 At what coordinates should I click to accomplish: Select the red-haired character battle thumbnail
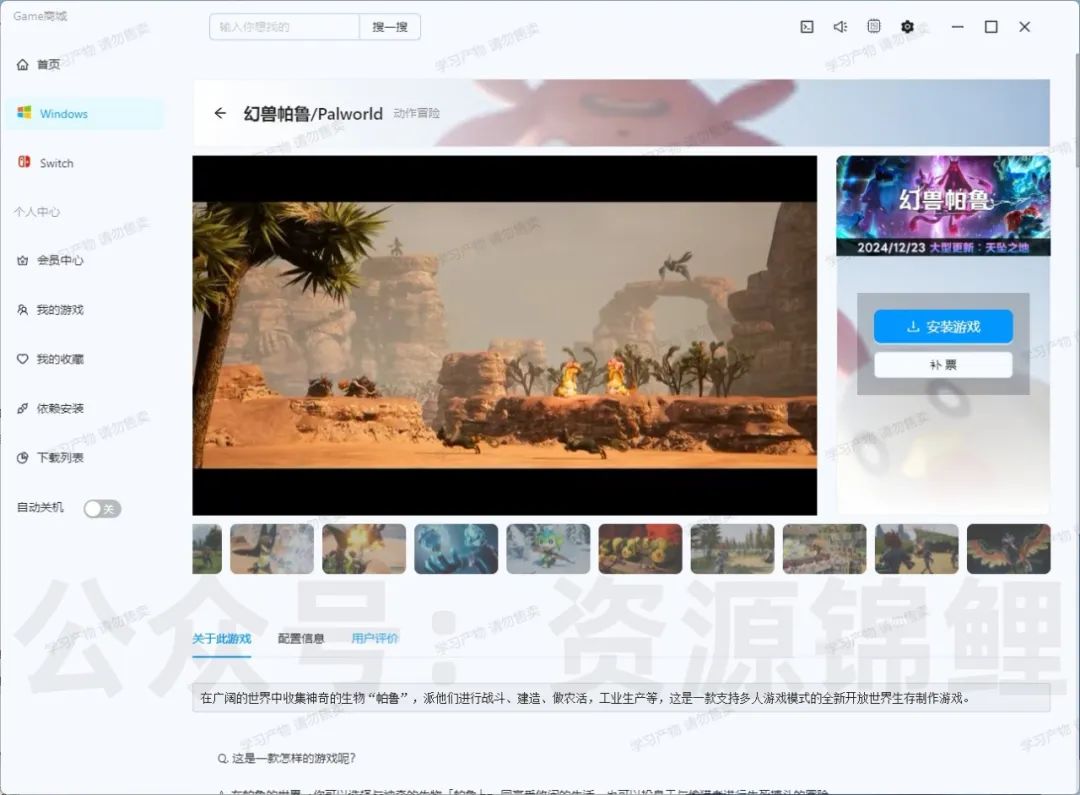coord(917,549)
